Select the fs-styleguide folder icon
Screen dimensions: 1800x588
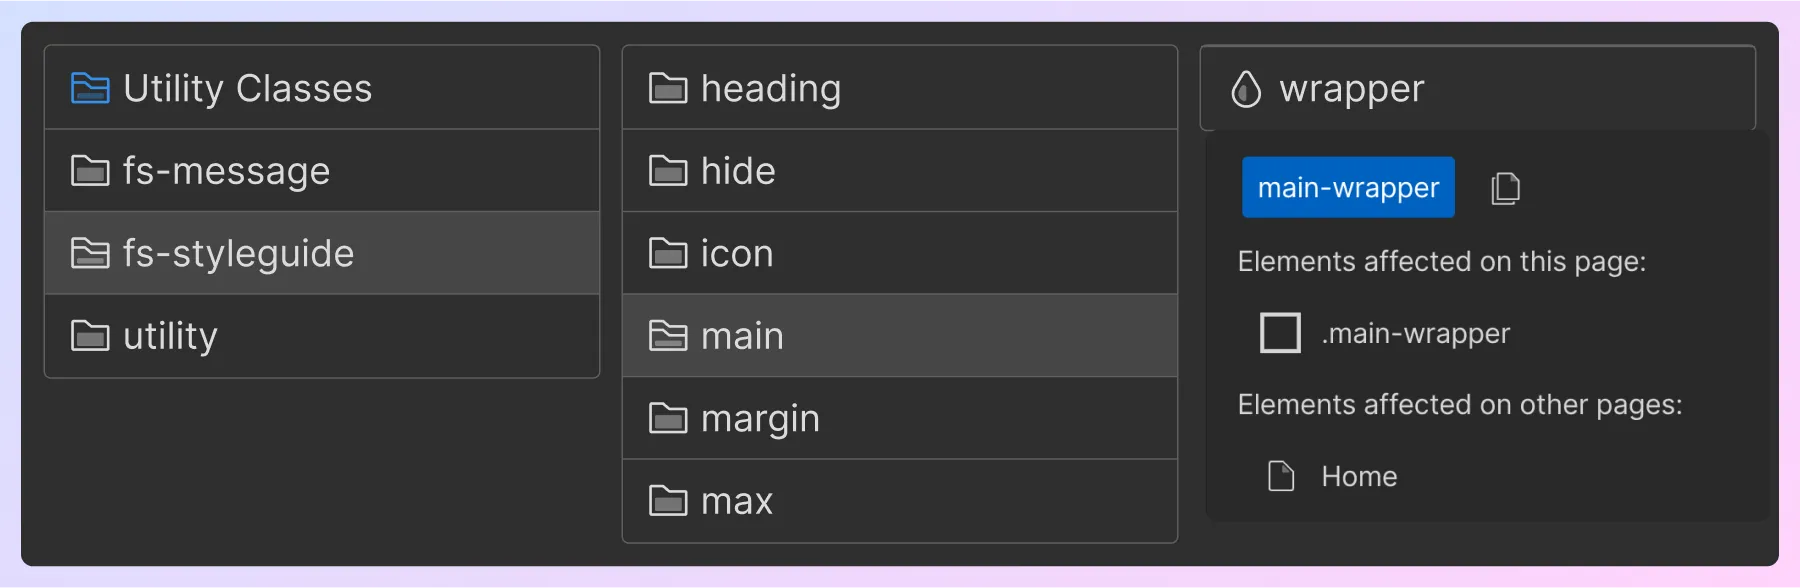91,253
